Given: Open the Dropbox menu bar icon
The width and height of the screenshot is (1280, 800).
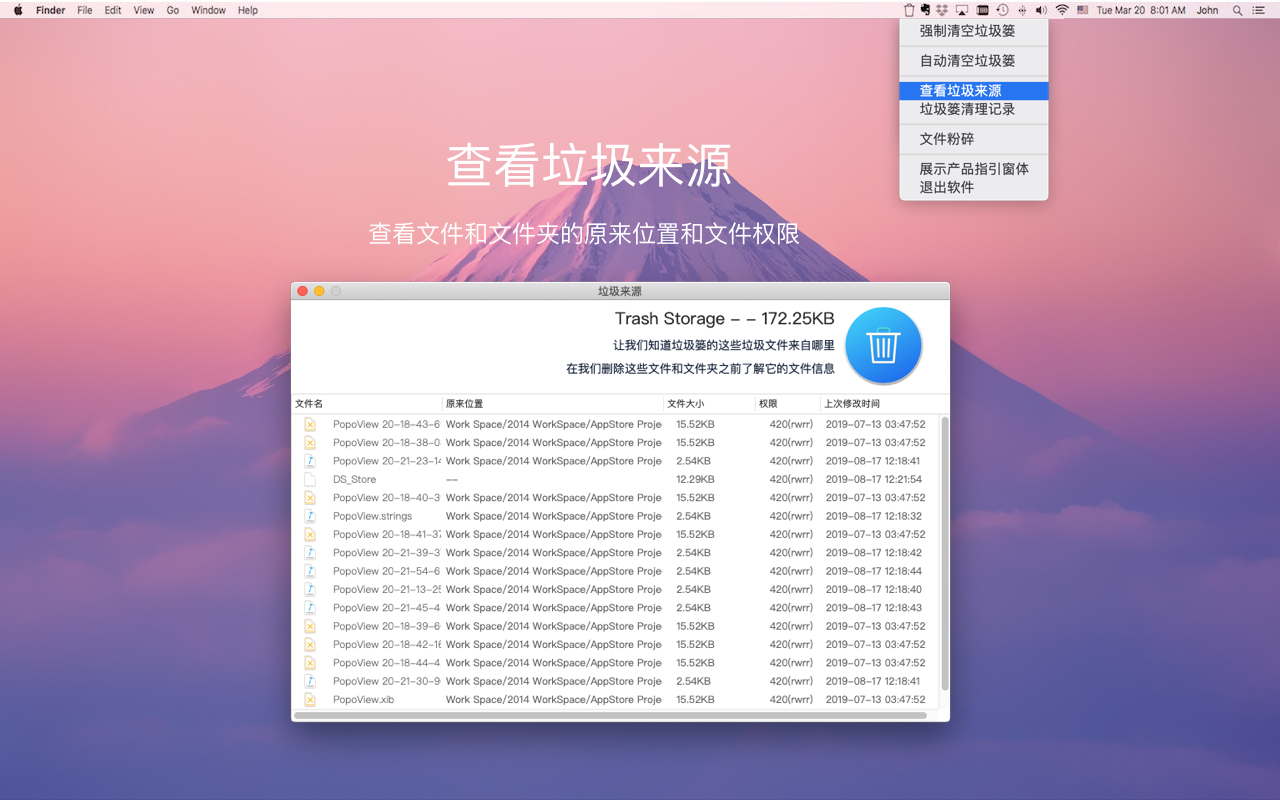Looking at the screenshot, I should (942, 10).
